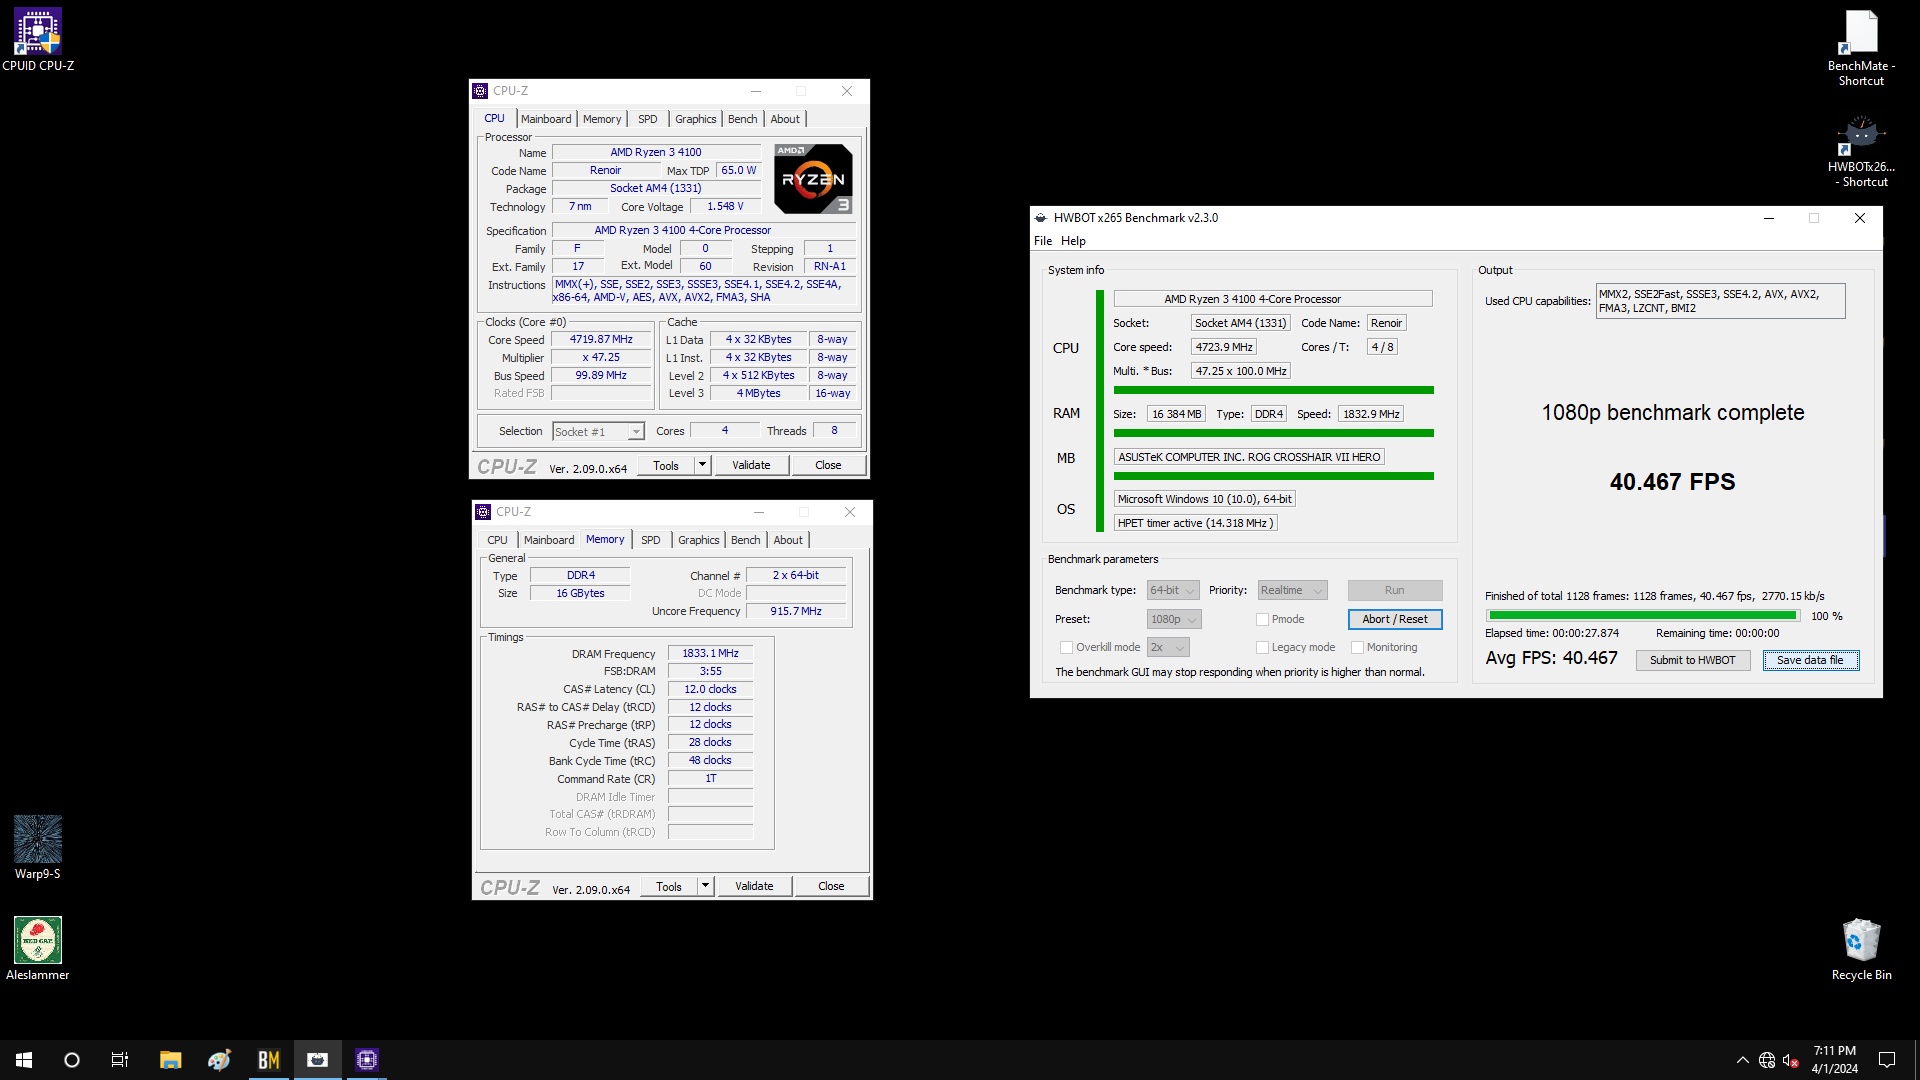Enable the Pmode checkbox
The width and height of the screenshot is (1920, 1080).
coord(1262,620)
